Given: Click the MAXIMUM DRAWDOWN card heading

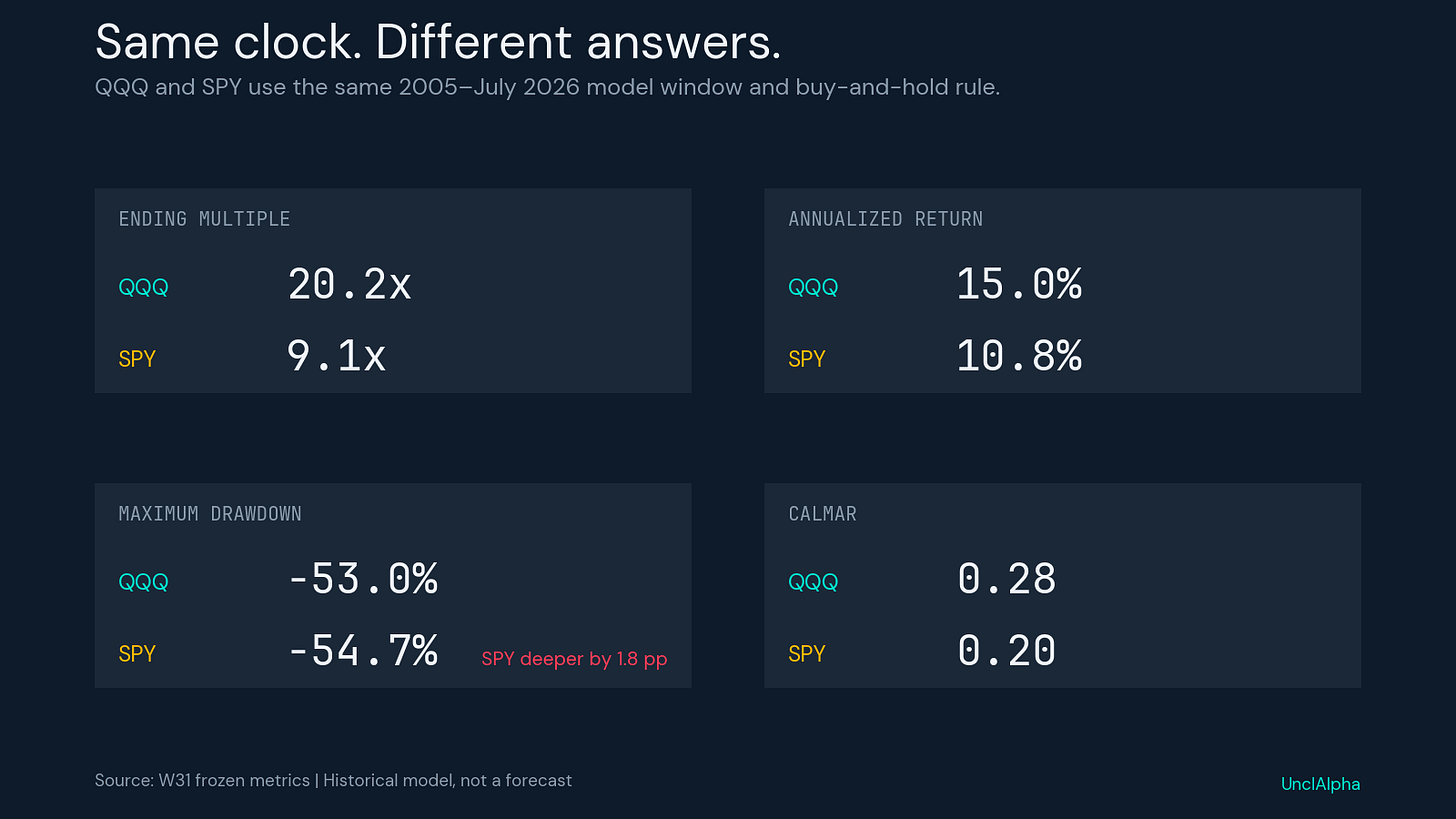Looking at the screenshot, I should pyautogui.click(x=210, y=514).
